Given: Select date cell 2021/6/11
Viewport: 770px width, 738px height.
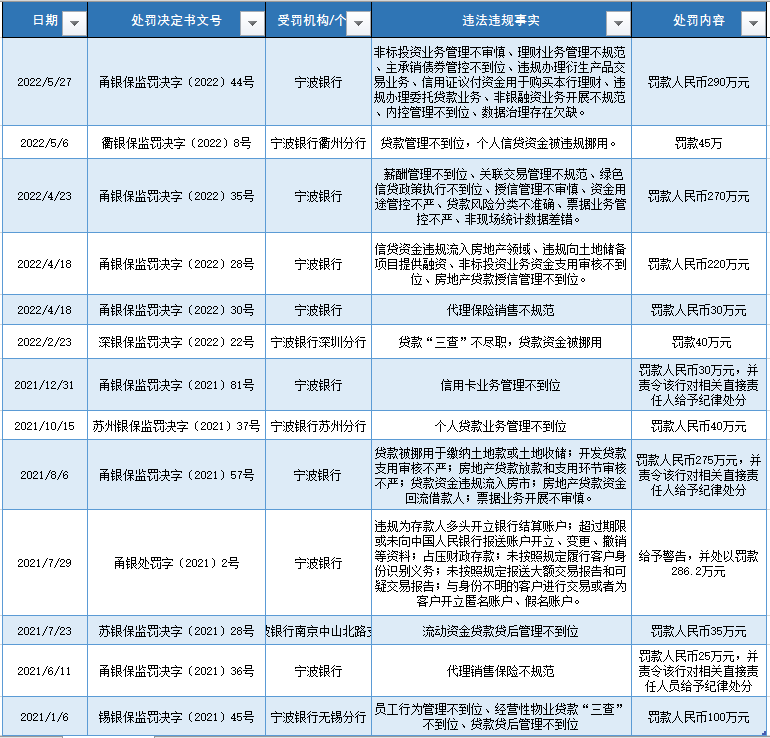Looking at the screenshot, I should tap(45, 671).
